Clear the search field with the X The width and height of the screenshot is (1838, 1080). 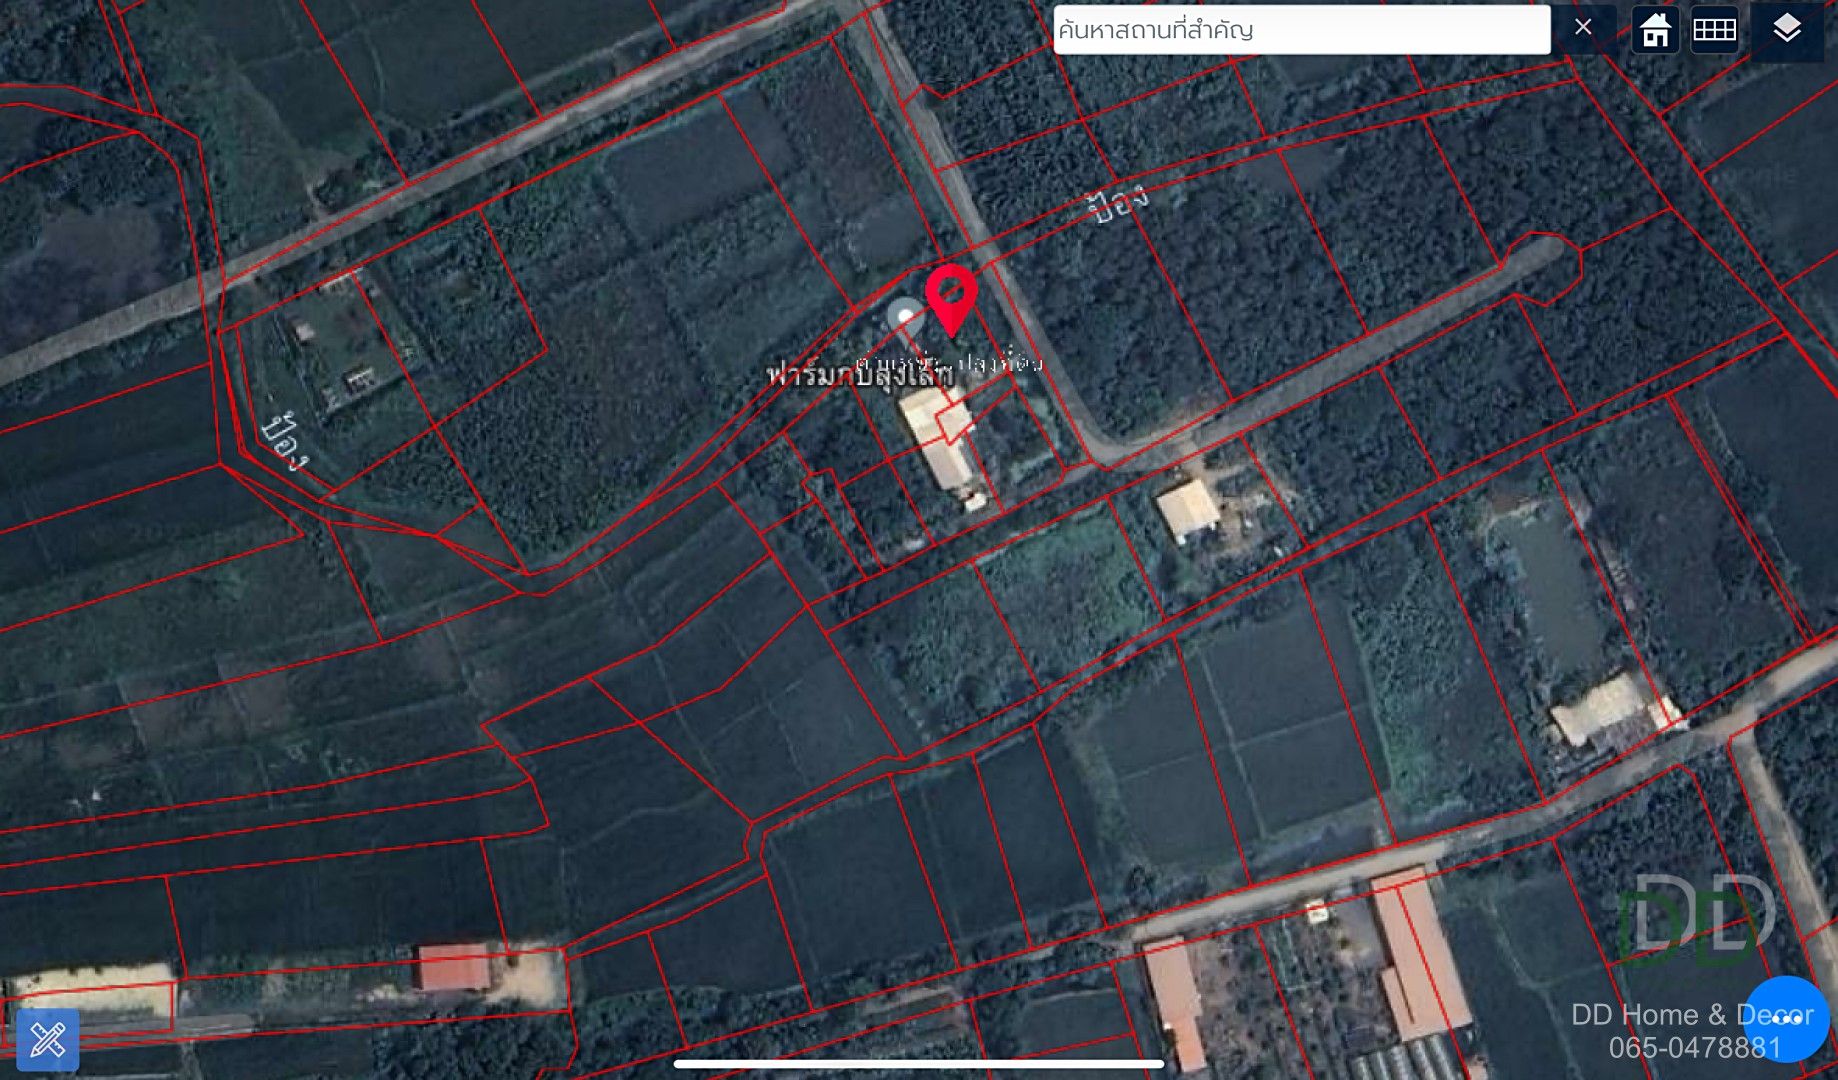pos(1583,28)
